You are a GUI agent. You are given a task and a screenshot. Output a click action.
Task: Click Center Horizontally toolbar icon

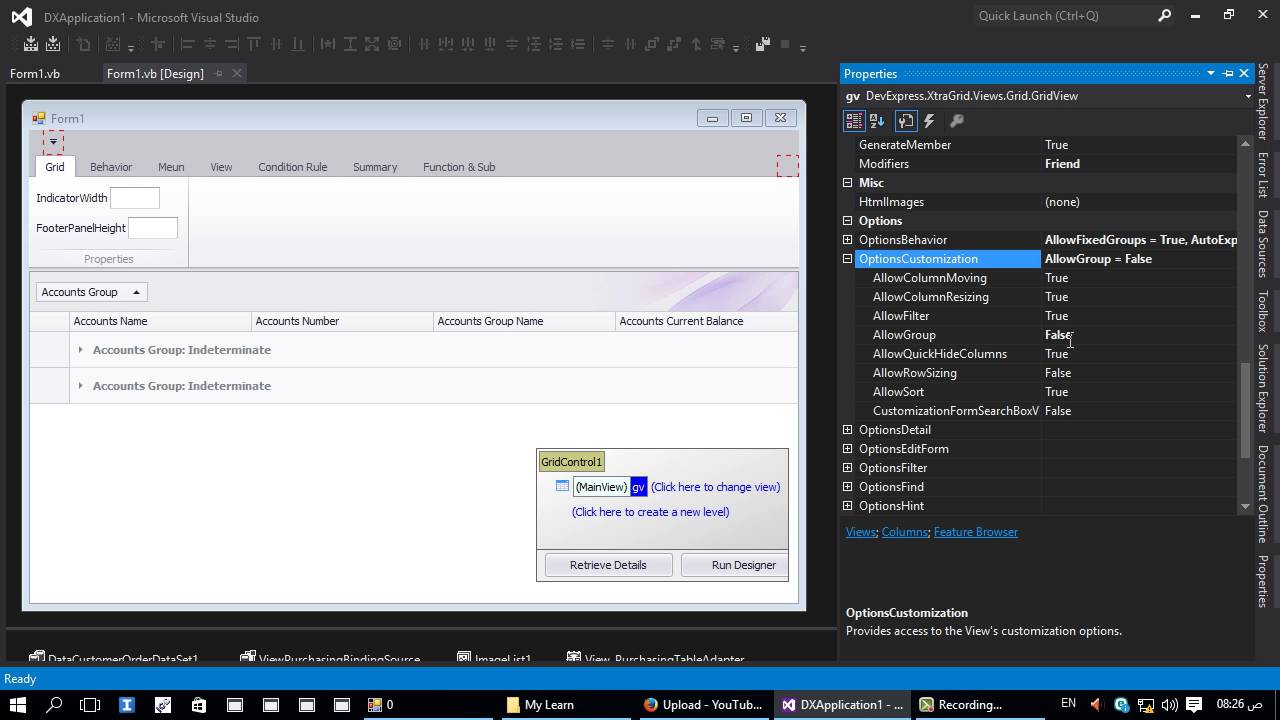(x=607, y=45)
